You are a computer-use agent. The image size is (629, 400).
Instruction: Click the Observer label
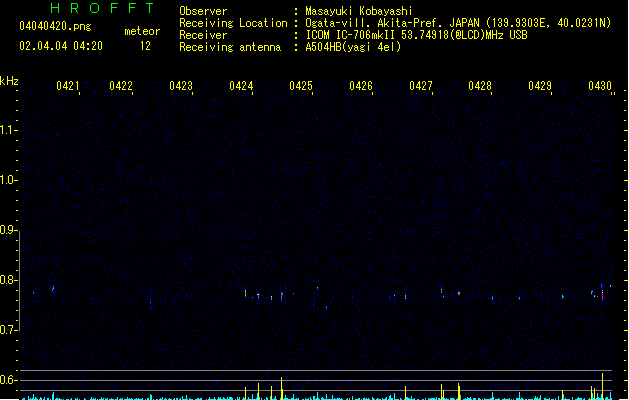tap(203, 11)
